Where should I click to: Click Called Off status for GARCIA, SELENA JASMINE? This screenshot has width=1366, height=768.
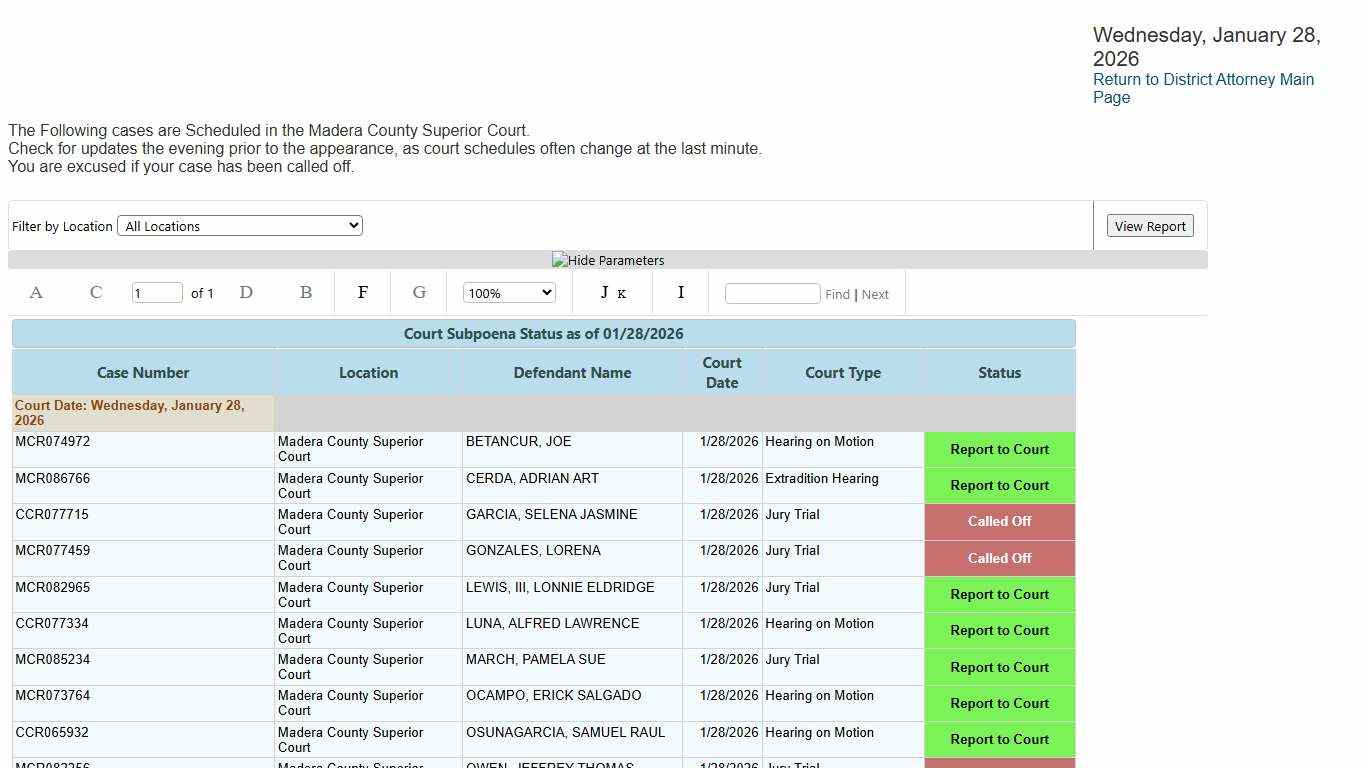pyautogui.click(x=999, y=521)
